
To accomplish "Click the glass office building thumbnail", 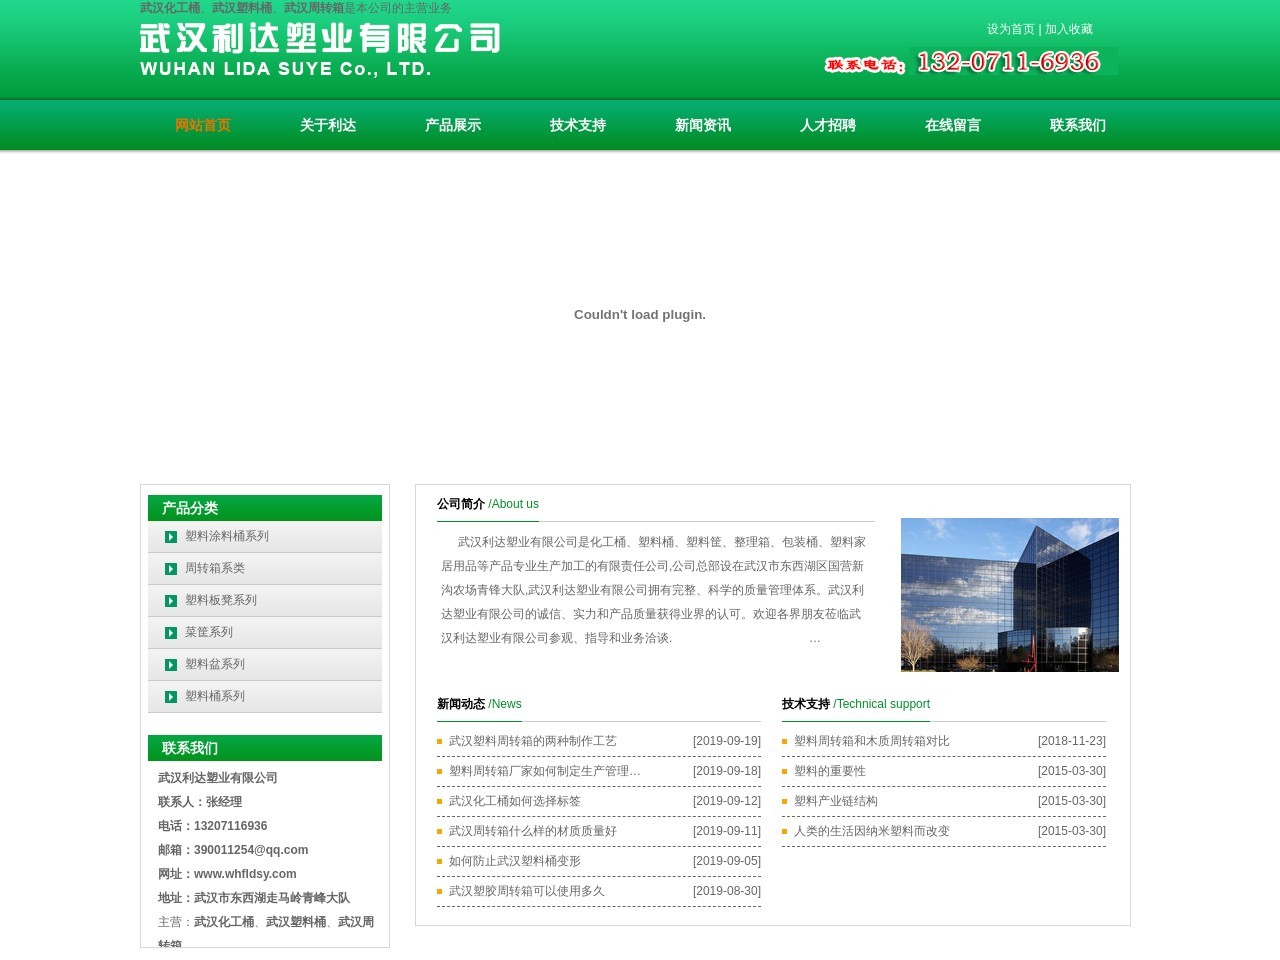I will tap(1009, 595).
